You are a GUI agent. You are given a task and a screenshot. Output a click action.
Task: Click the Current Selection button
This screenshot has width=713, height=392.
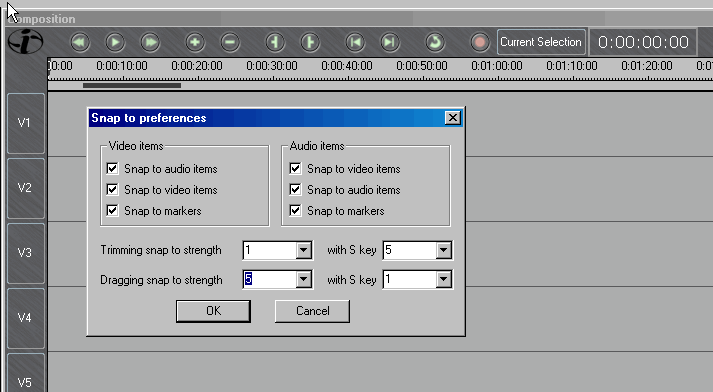click(541, 42)
